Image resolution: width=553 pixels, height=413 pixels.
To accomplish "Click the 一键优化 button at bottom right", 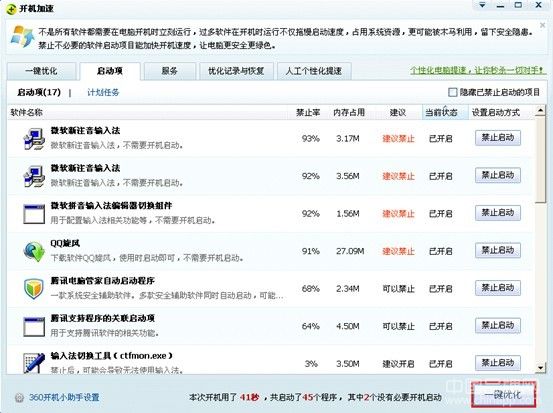I will 503,394.
